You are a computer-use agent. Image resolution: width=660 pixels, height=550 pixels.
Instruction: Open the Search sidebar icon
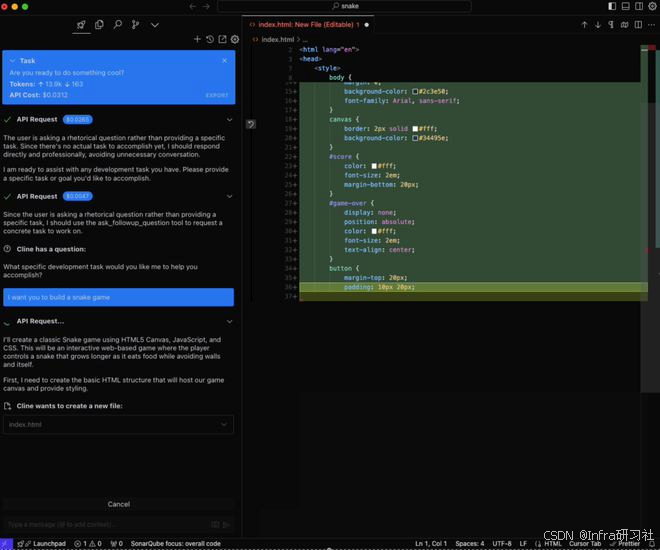pyautogui.click(x=117, y=25)
